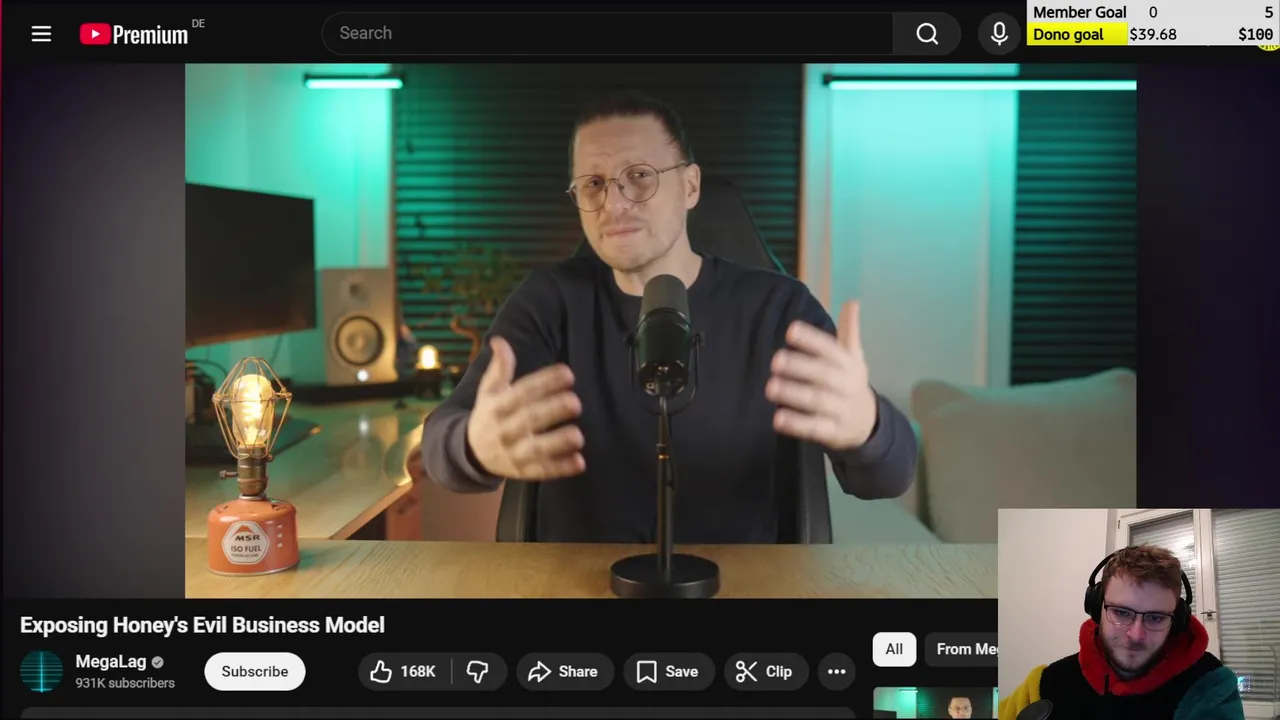Screen dimensions: 1280x720
Task: Share this video
Action: coord(563,671)
